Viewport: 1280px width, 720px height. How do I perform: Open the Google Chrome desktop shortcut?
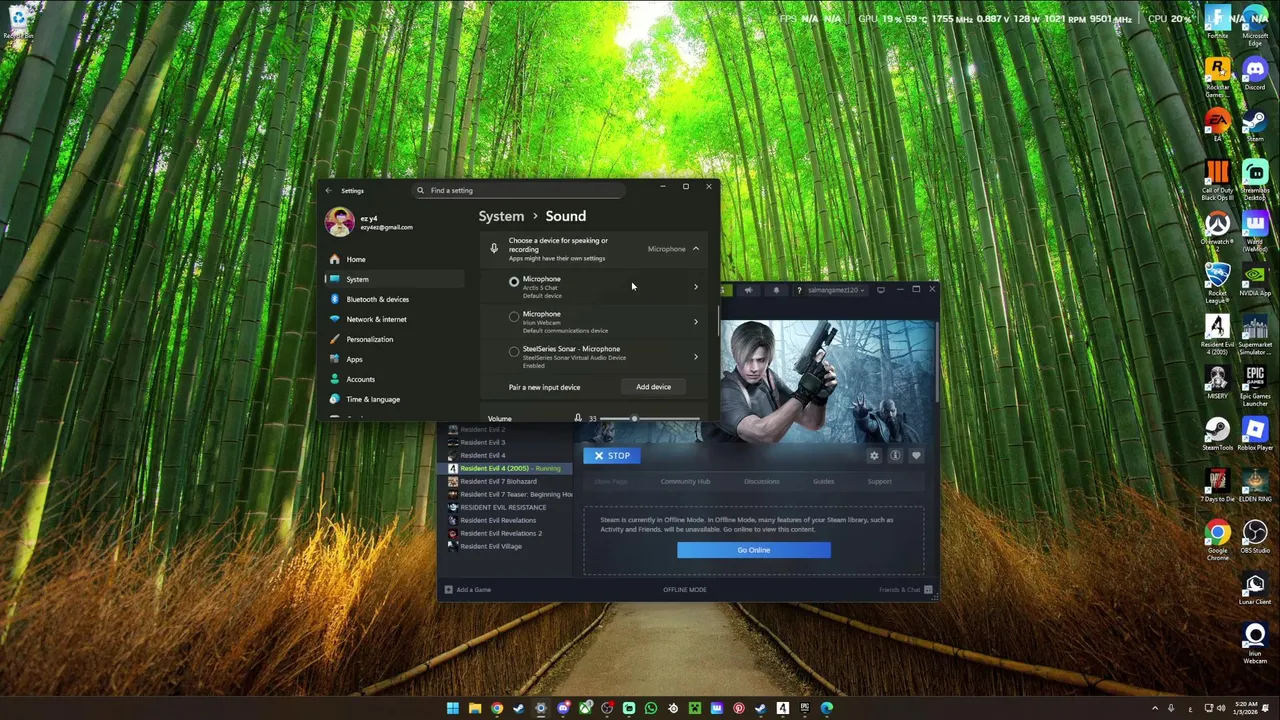point(1217,541)
